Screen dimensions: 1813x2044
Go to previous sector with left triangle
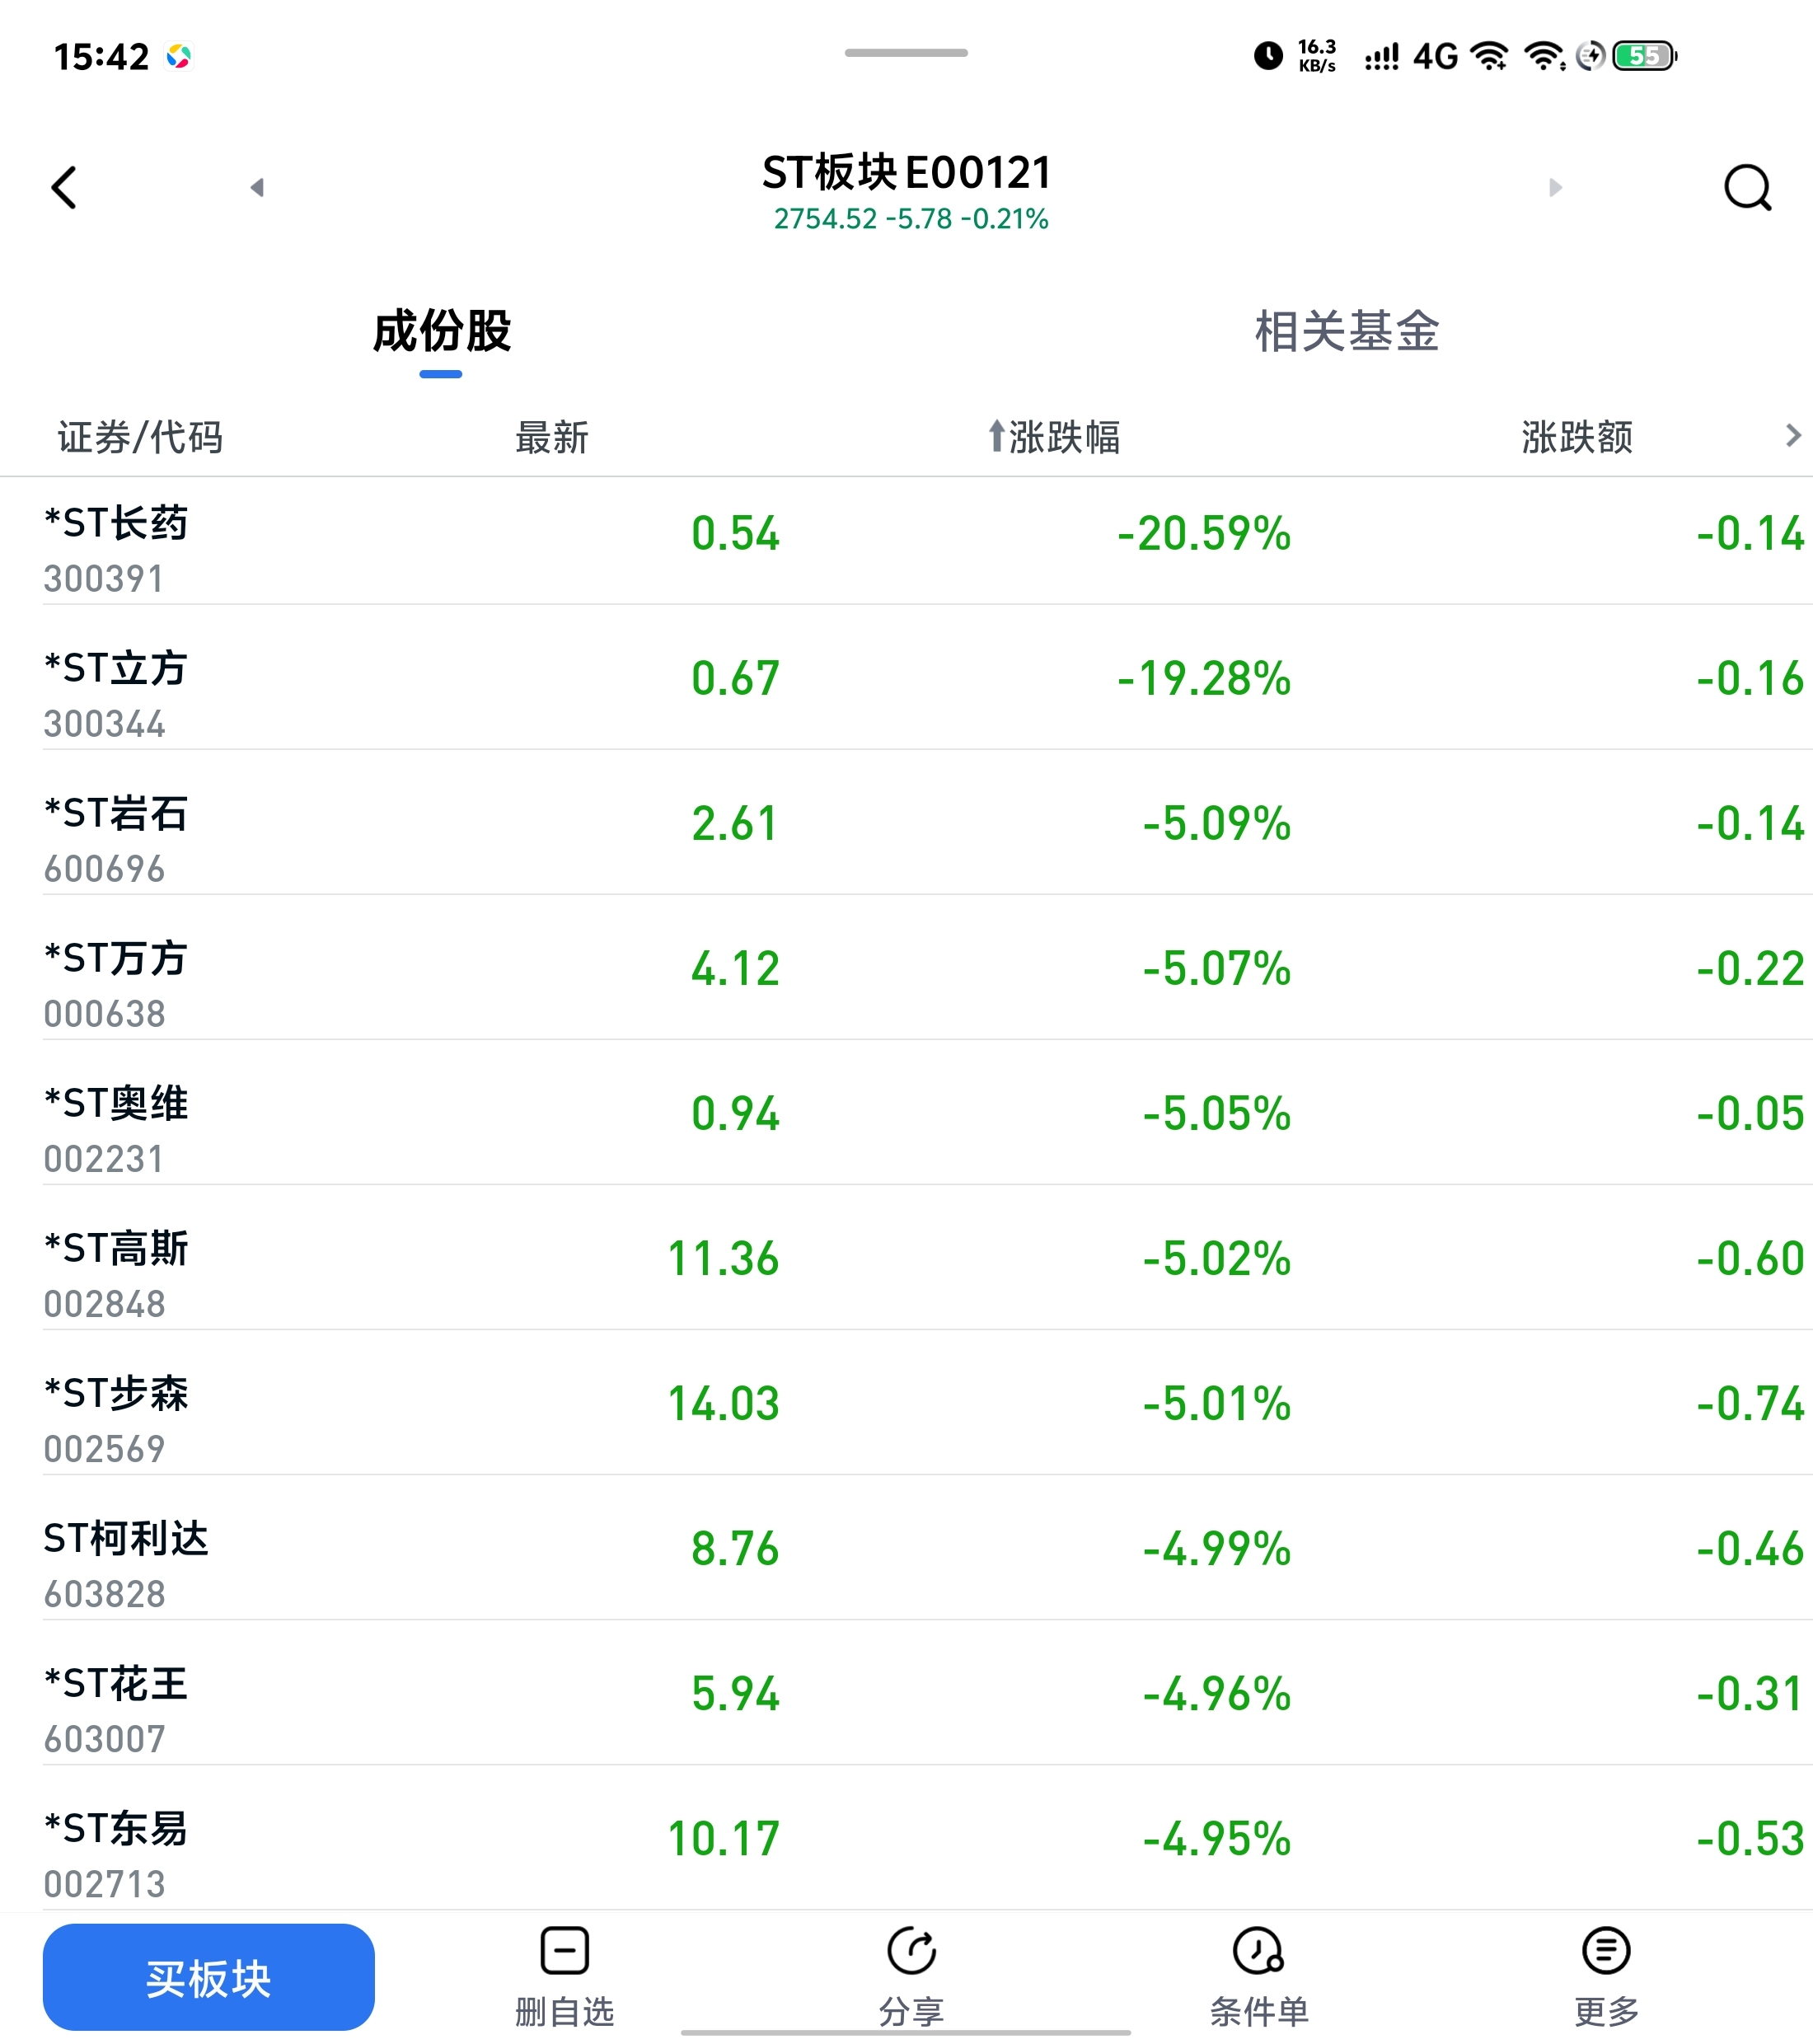(257, 187)
